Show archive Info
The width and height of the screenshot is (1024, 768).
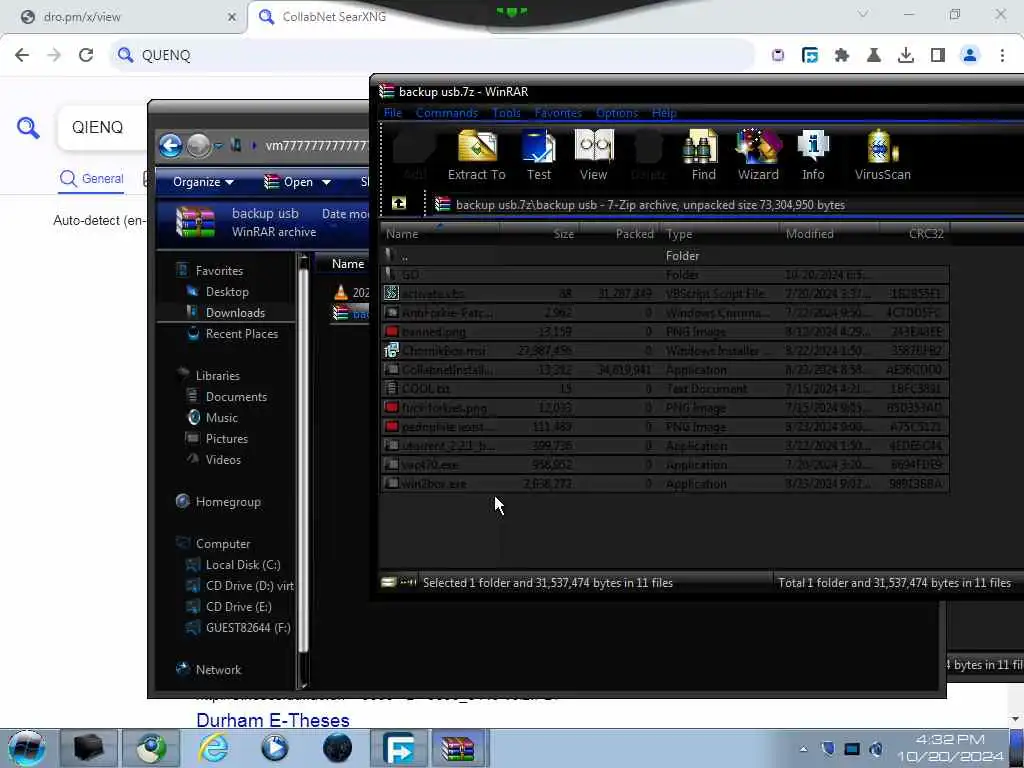point(813,155)
